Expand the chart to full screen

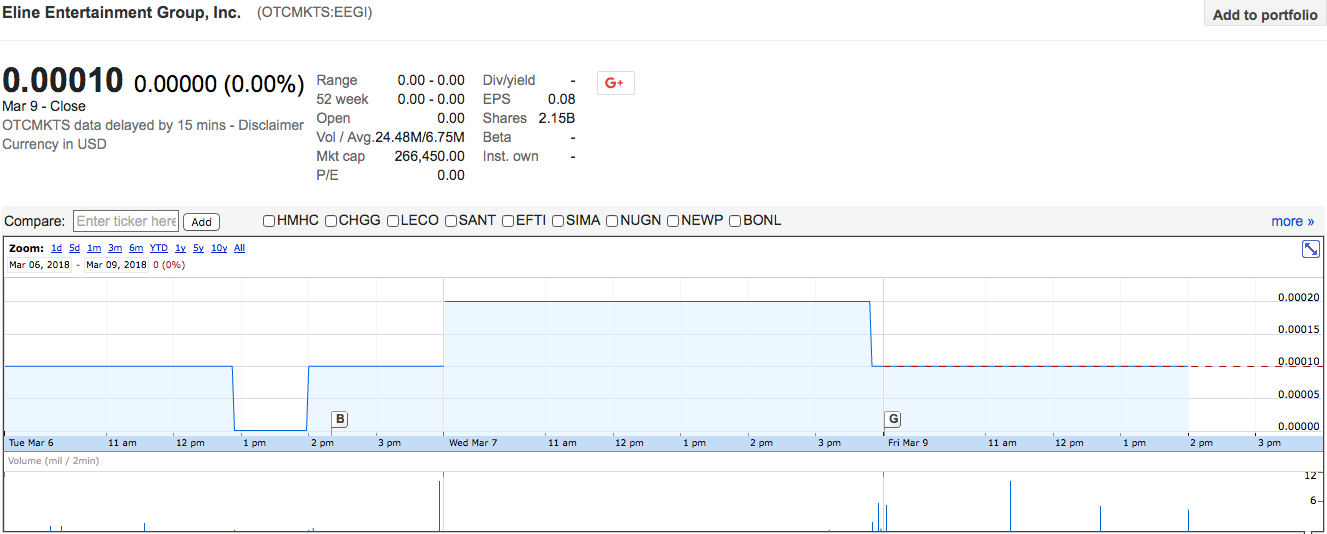point(1310,249)
